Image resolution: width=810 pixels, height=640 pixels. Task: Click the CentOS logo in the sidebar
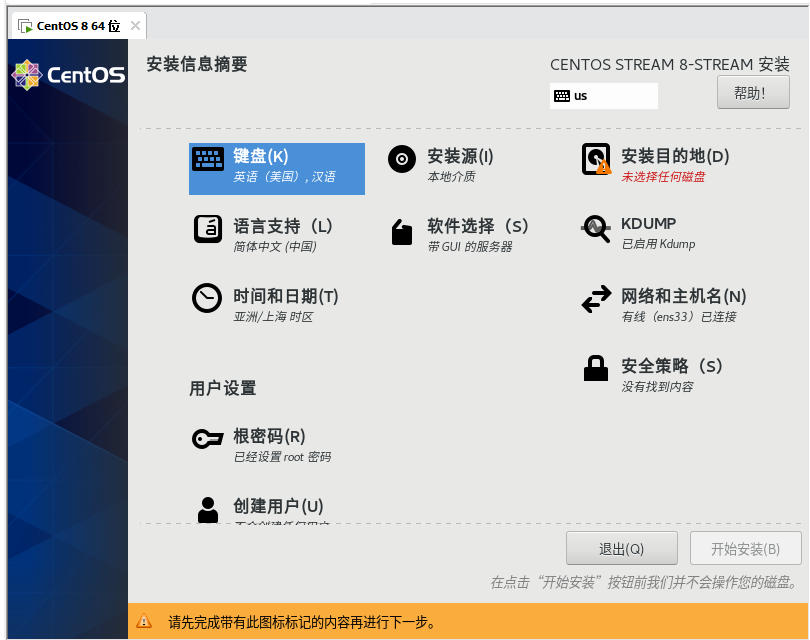(x=68, y=75)
